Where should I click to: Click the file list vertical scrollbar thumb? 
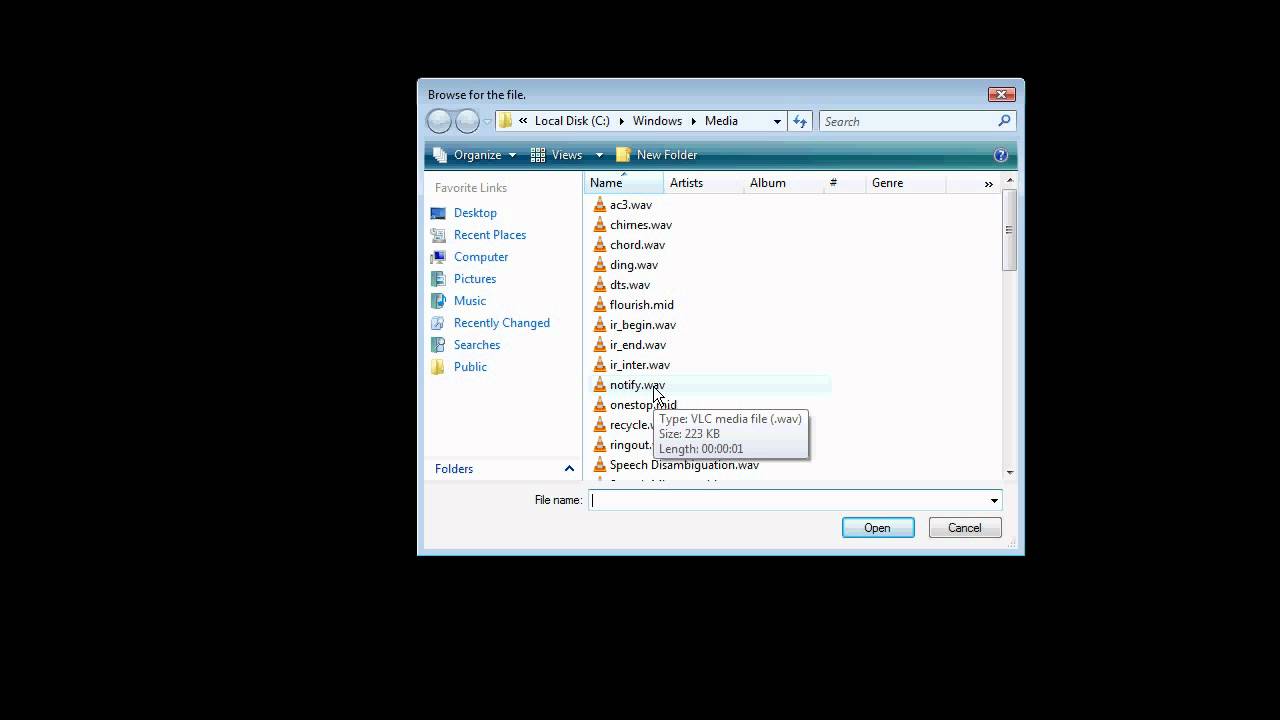click(1009, 229)
